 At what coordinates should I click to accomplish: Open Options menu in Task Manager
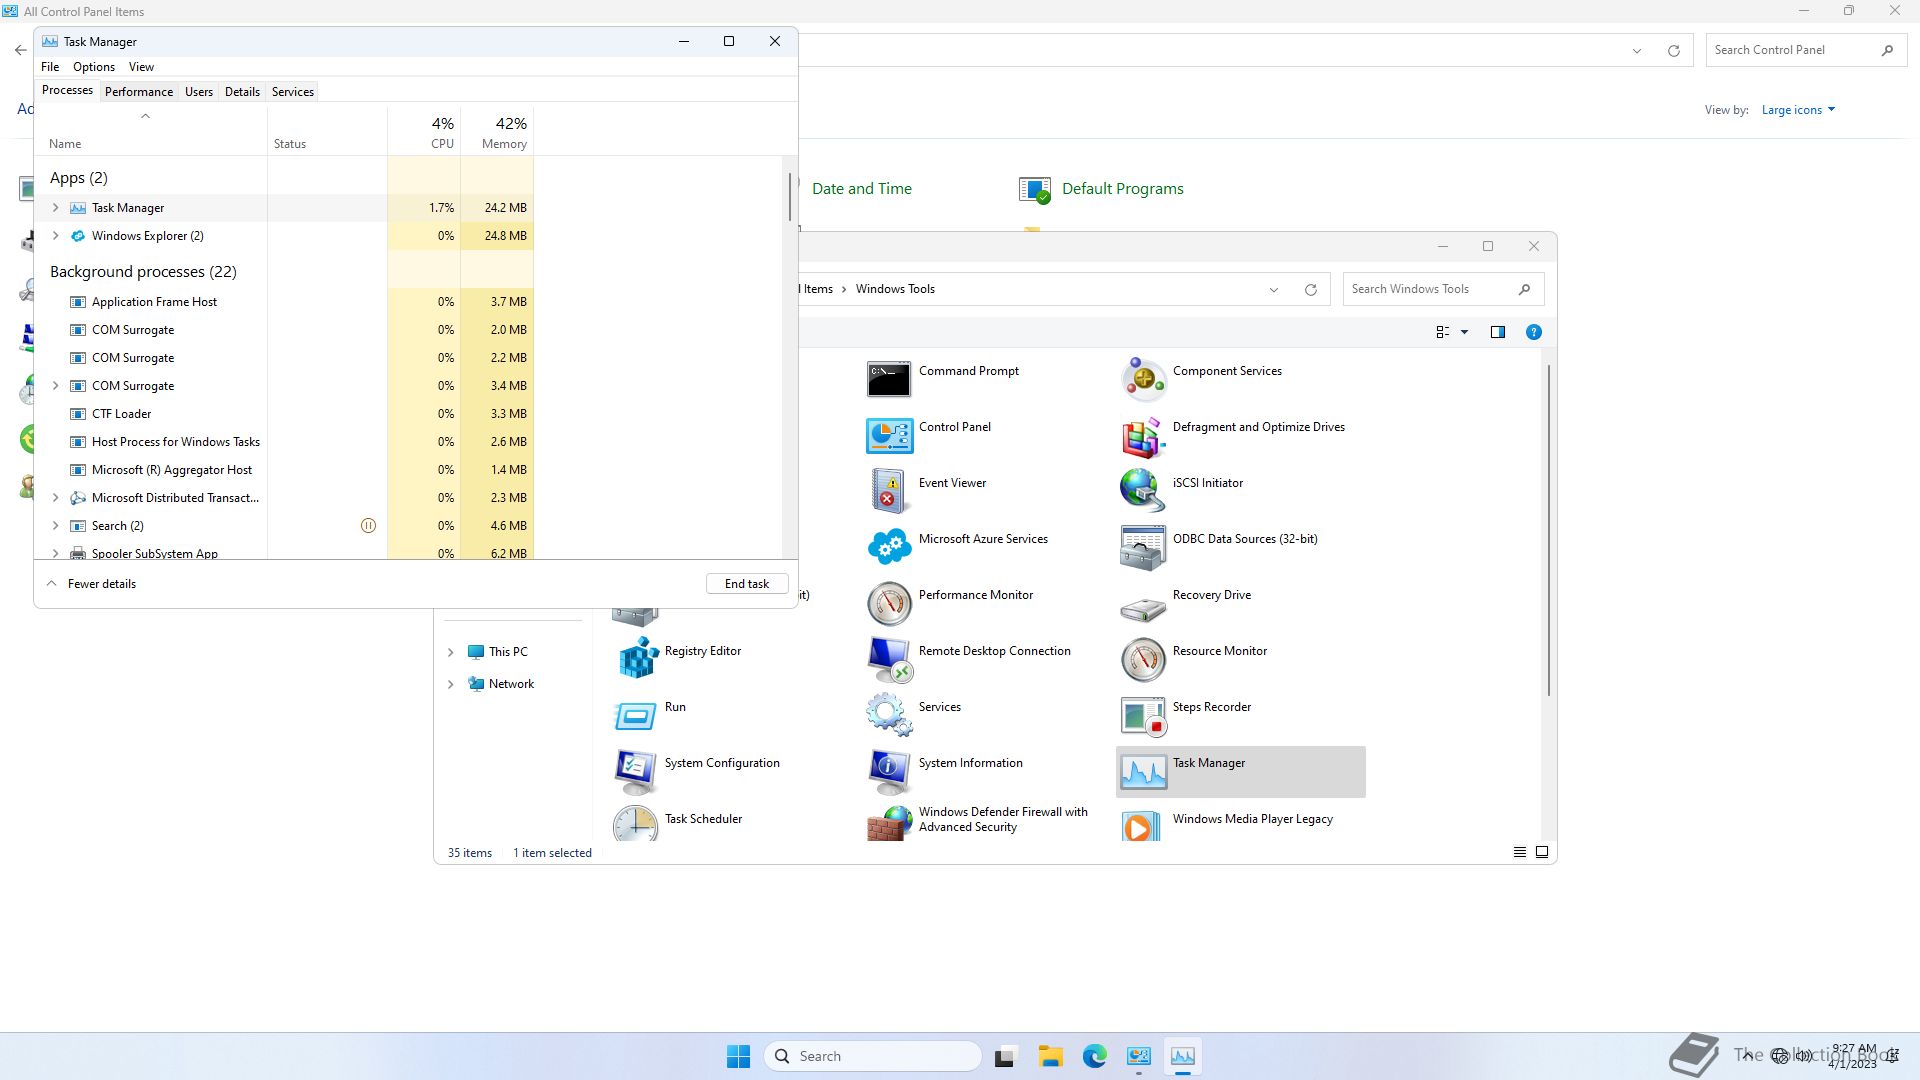point(94,67)
